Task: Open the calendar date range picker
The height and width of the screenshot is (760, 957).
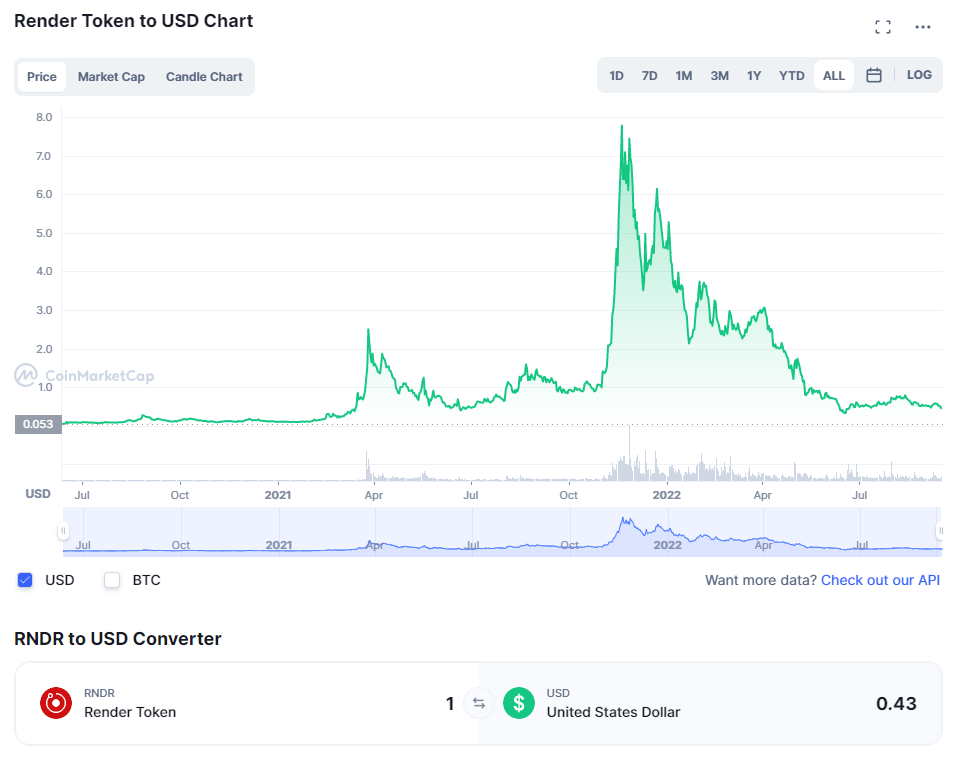Action: [874, 75]
